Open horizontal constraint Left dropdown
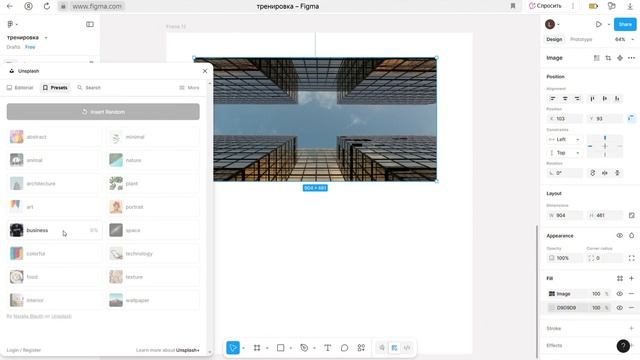 pos(565,140)
